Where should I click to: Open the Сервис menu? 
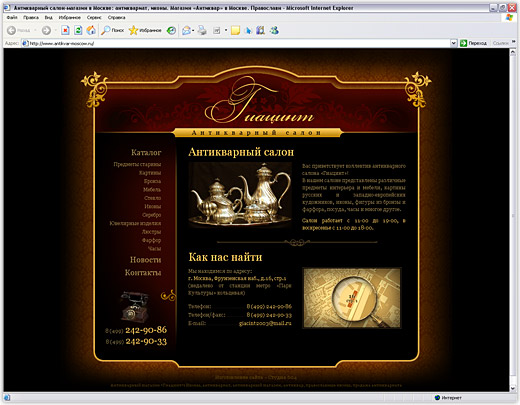(94, 17)
